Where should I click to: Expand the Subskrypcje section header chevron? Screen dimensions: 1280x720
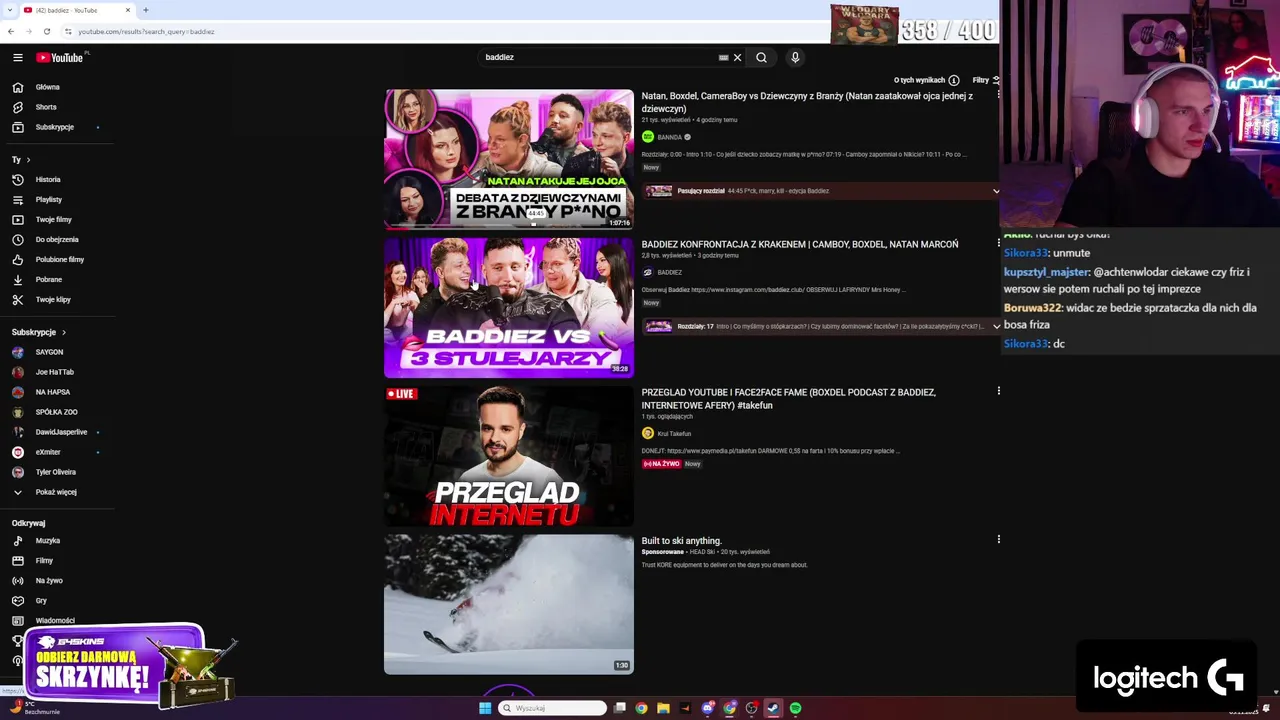63,332
